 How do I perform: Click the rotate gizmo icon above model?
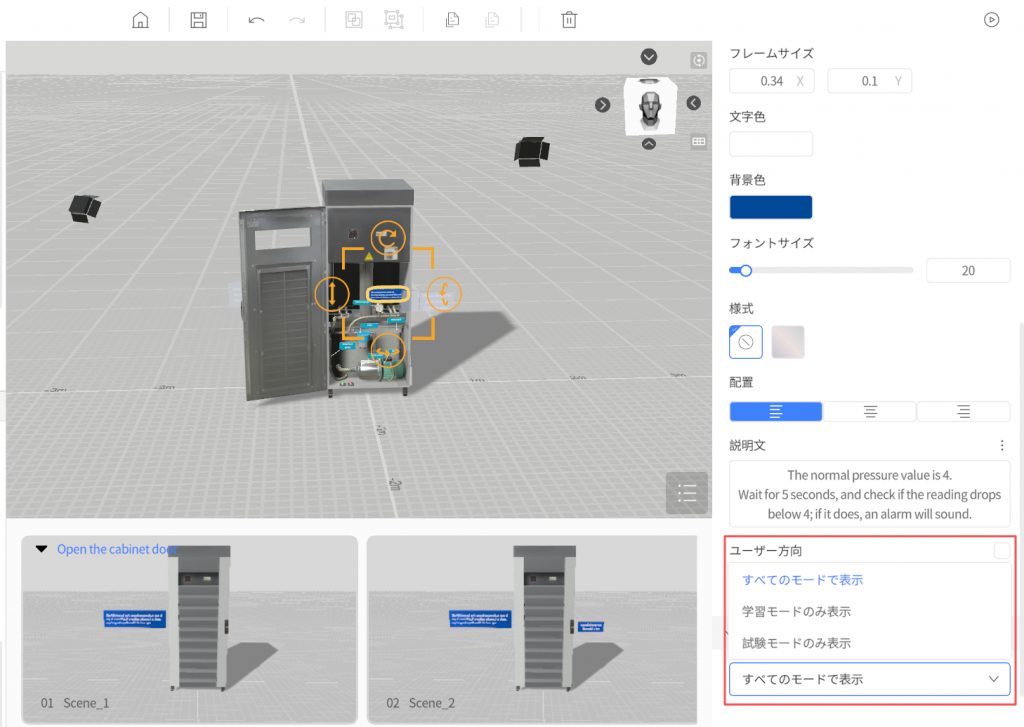tap(388, 238)
